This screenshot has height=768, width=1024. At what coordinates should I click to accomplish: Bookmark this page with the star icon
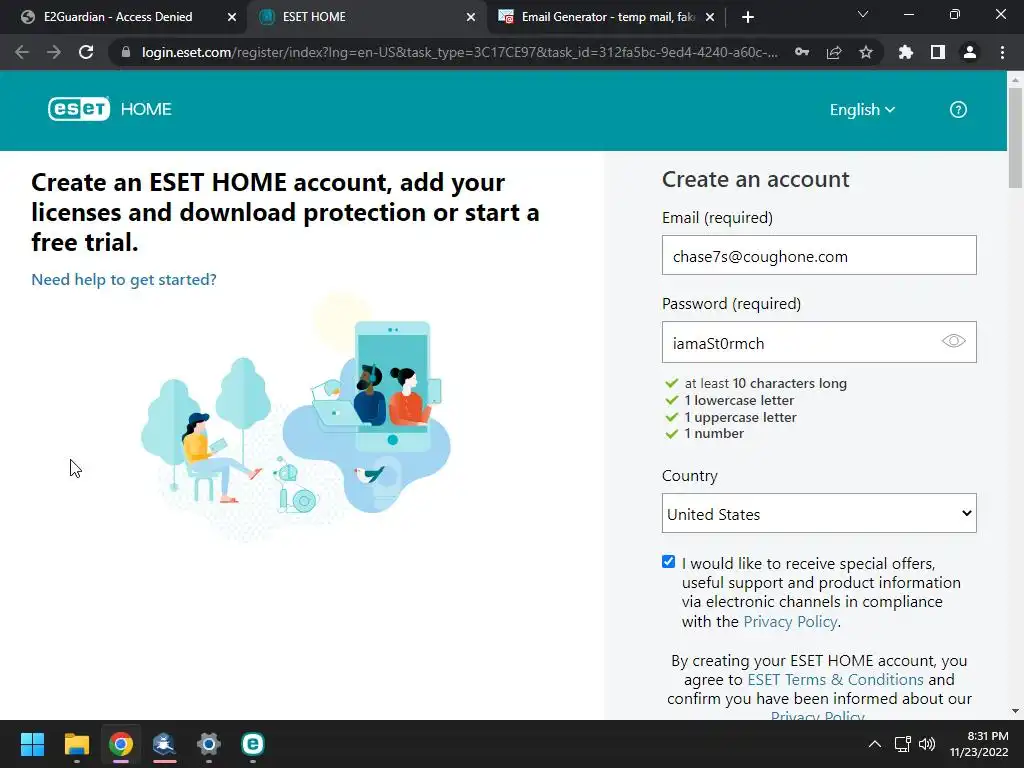coord(866,52)
